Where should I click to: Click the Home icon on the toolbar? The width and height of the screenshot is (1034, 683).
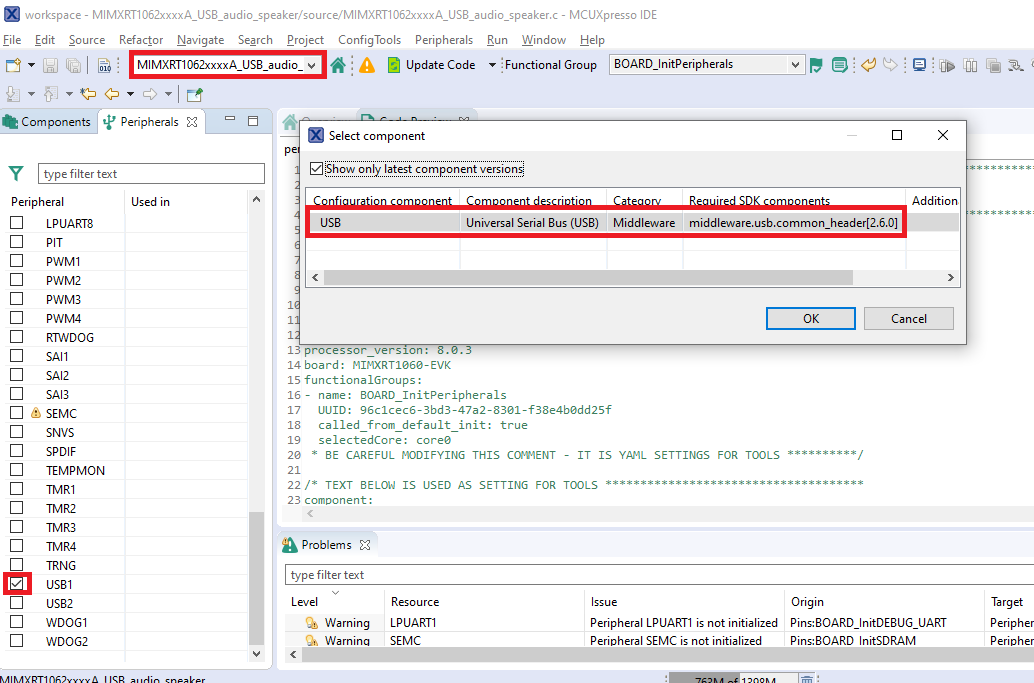click(x=341, y=64)
